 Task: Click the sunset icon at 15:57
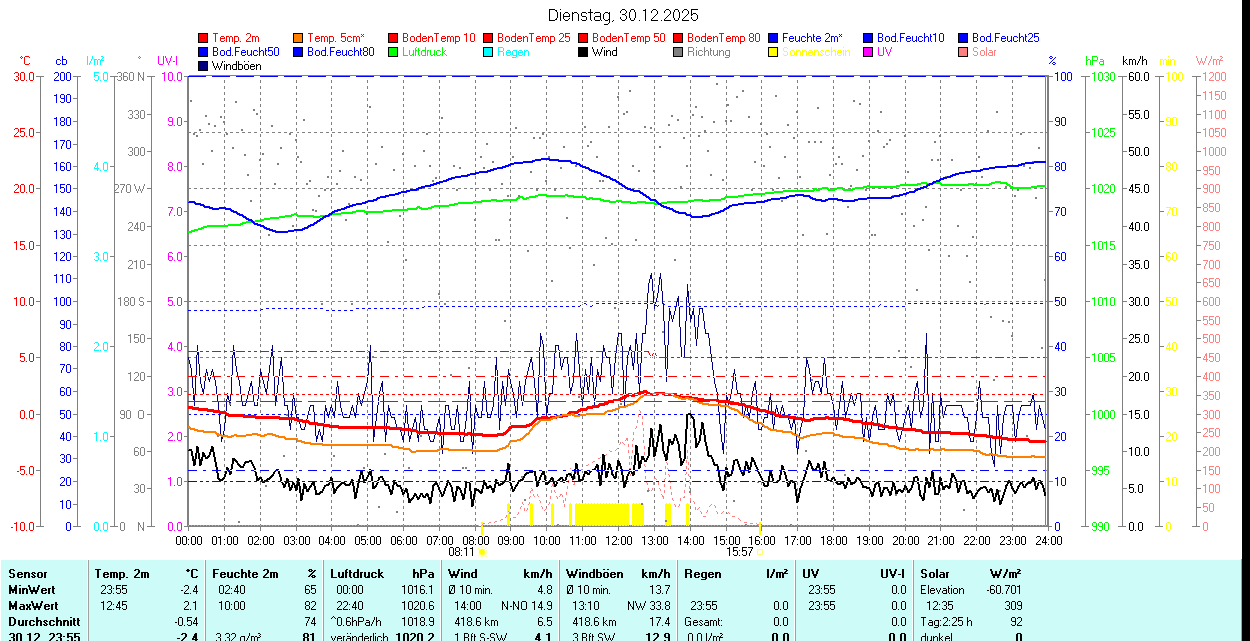coord(760,551)
